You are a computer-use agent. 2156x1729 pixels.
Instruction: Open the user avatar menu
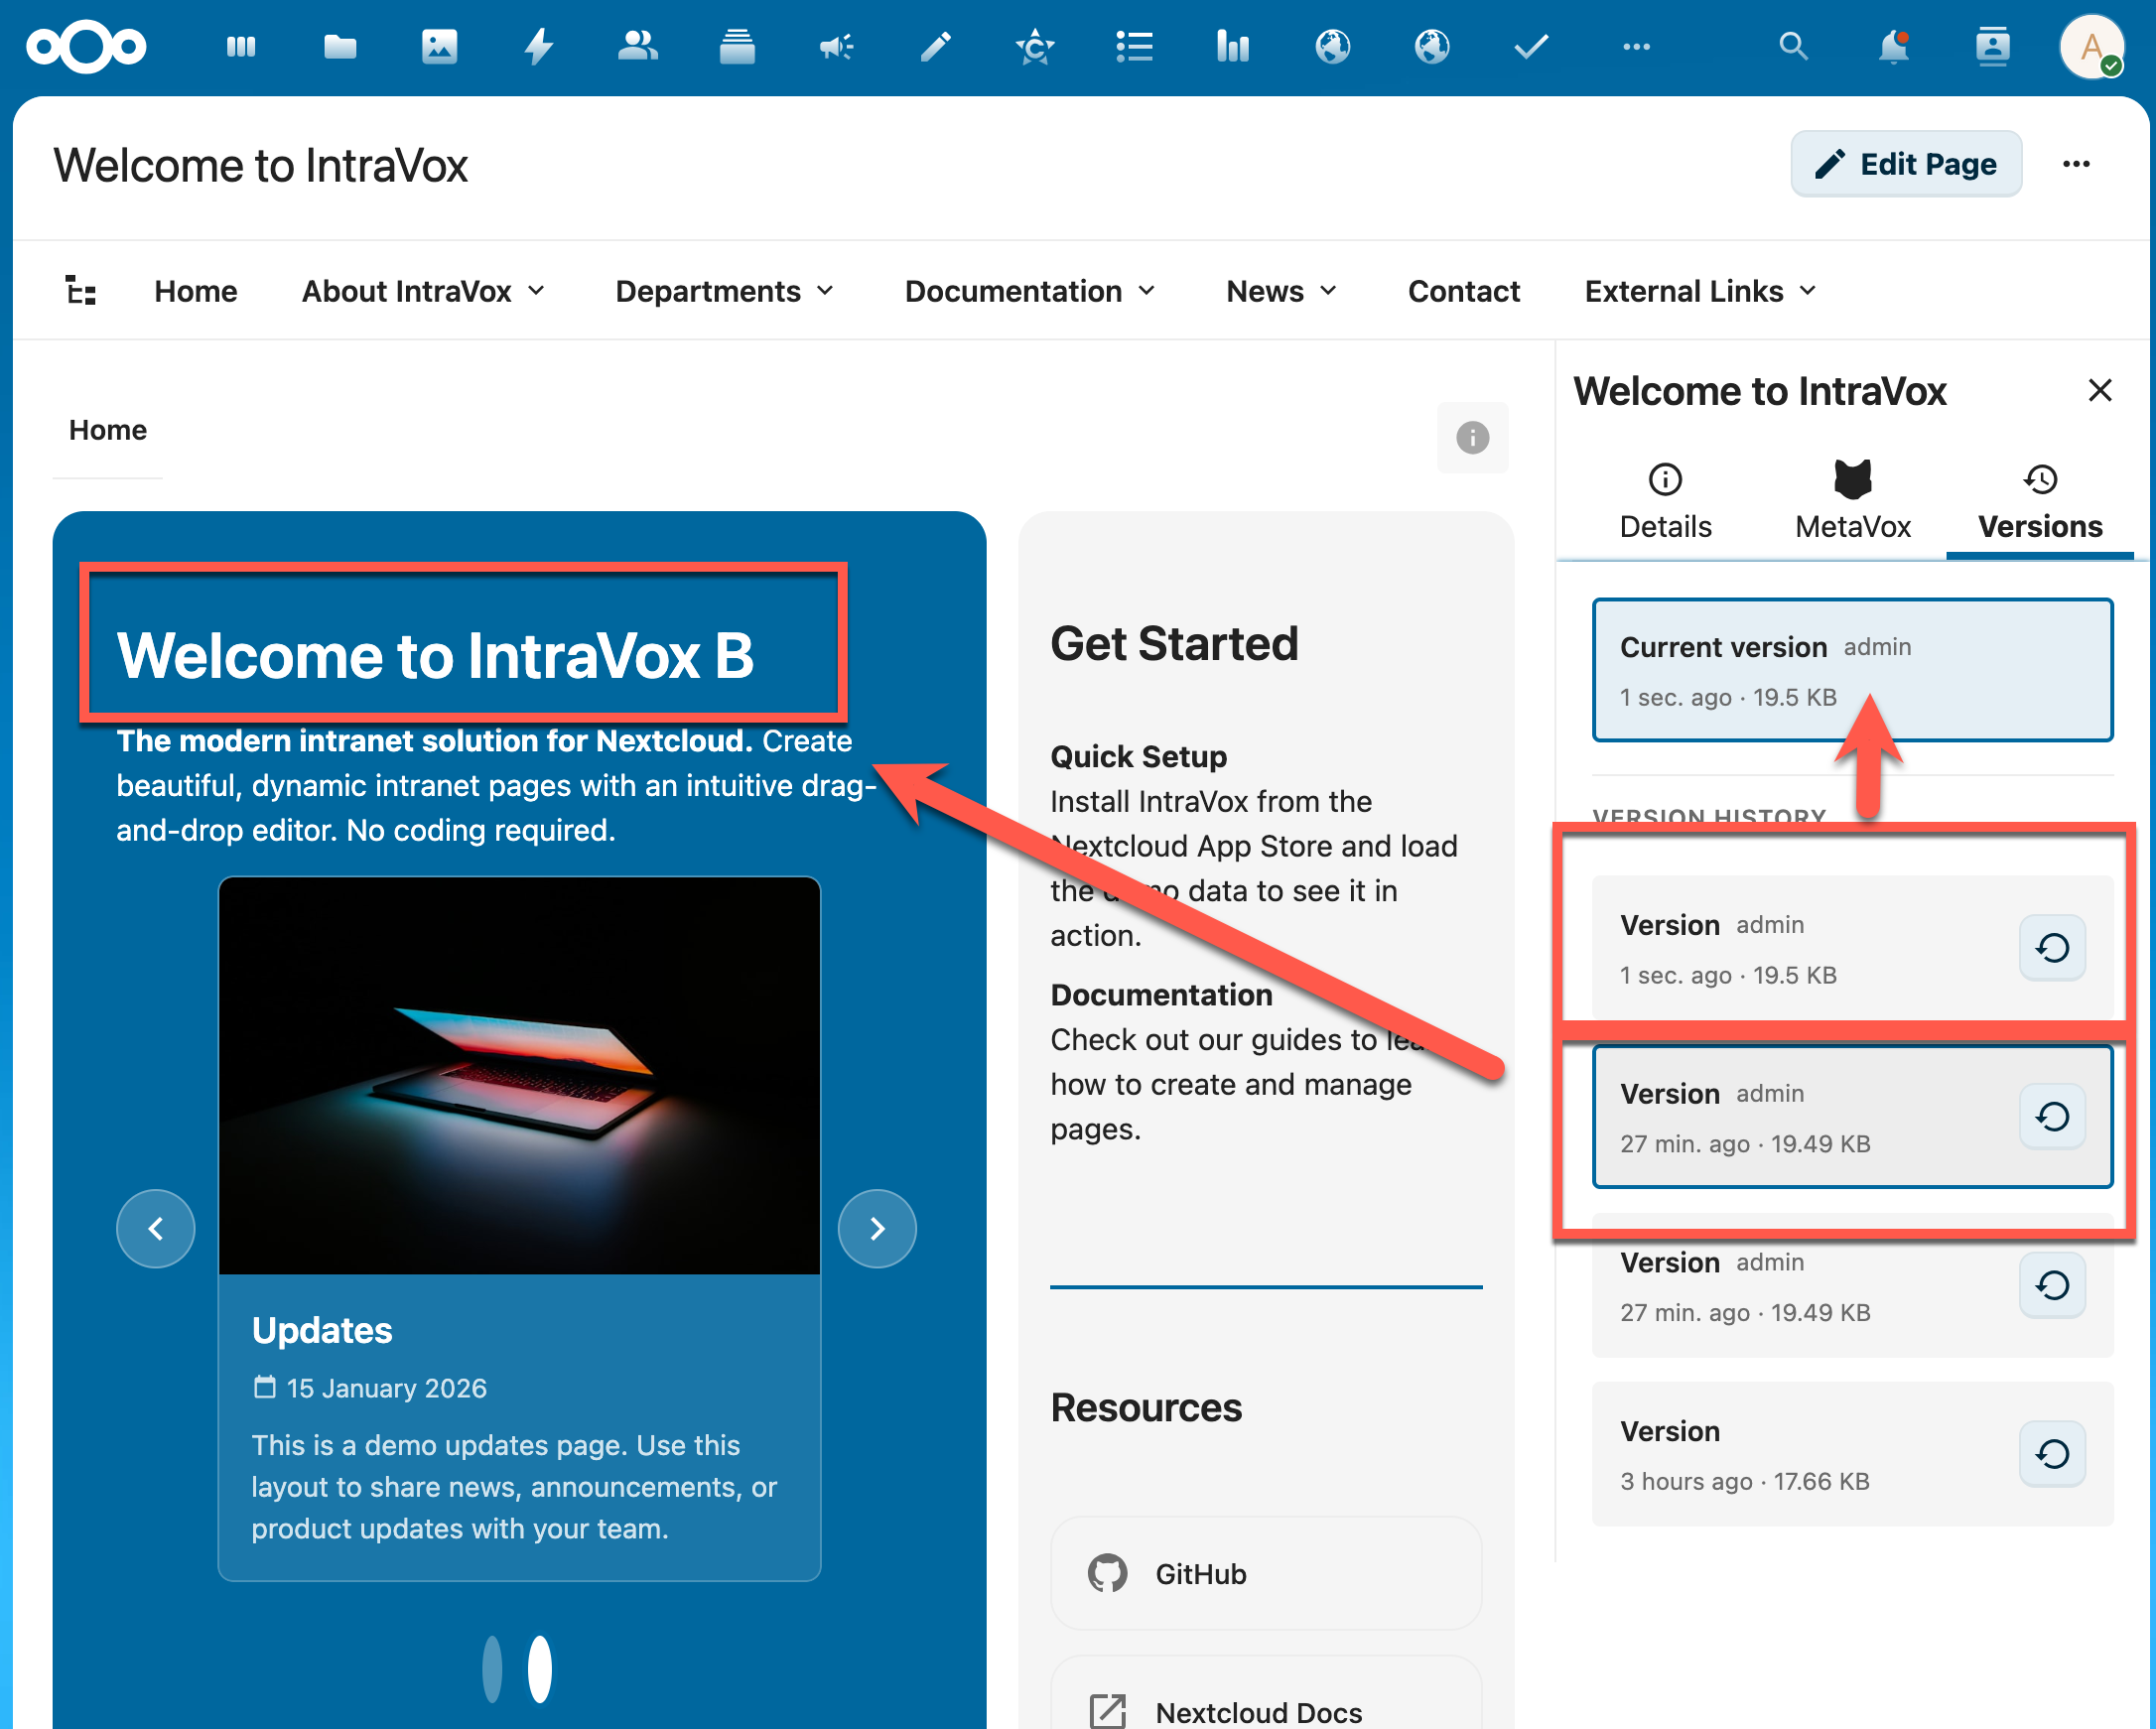tap(2092, 46)
